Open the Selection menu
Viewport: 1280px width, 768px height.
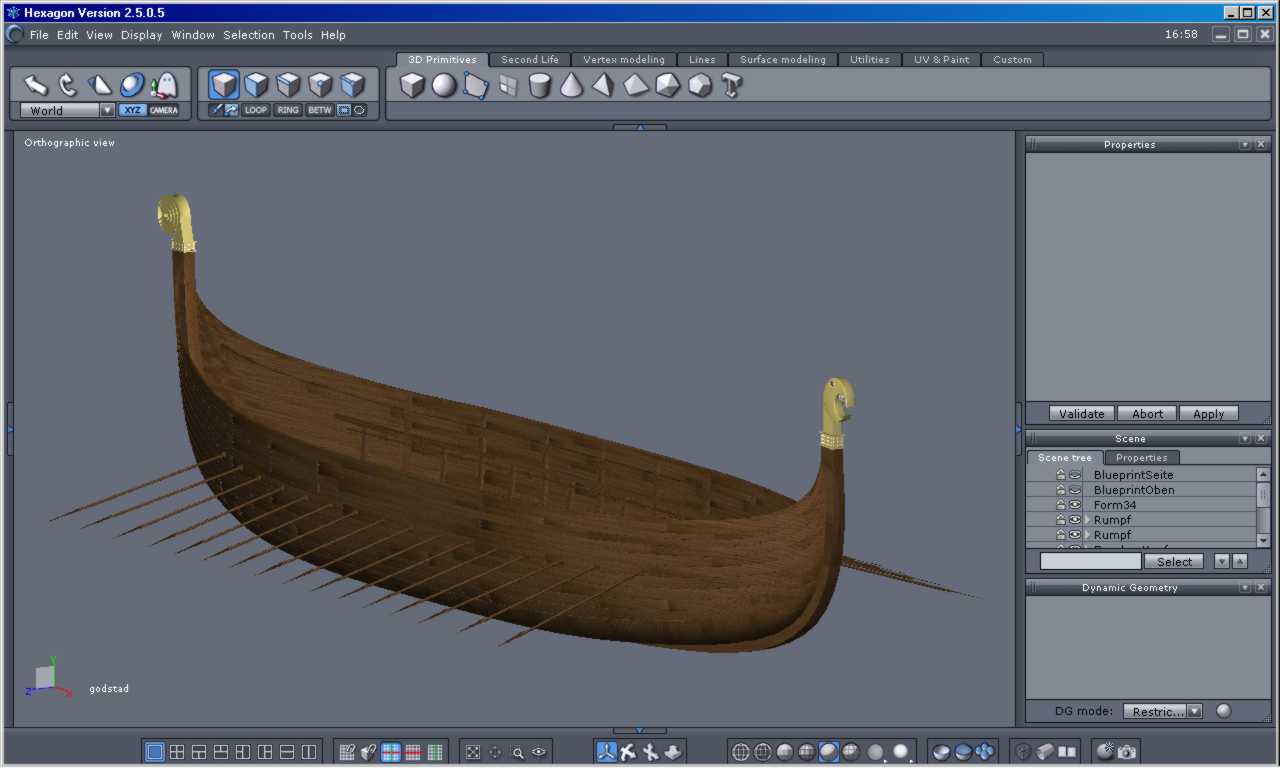tap(248, 35)
